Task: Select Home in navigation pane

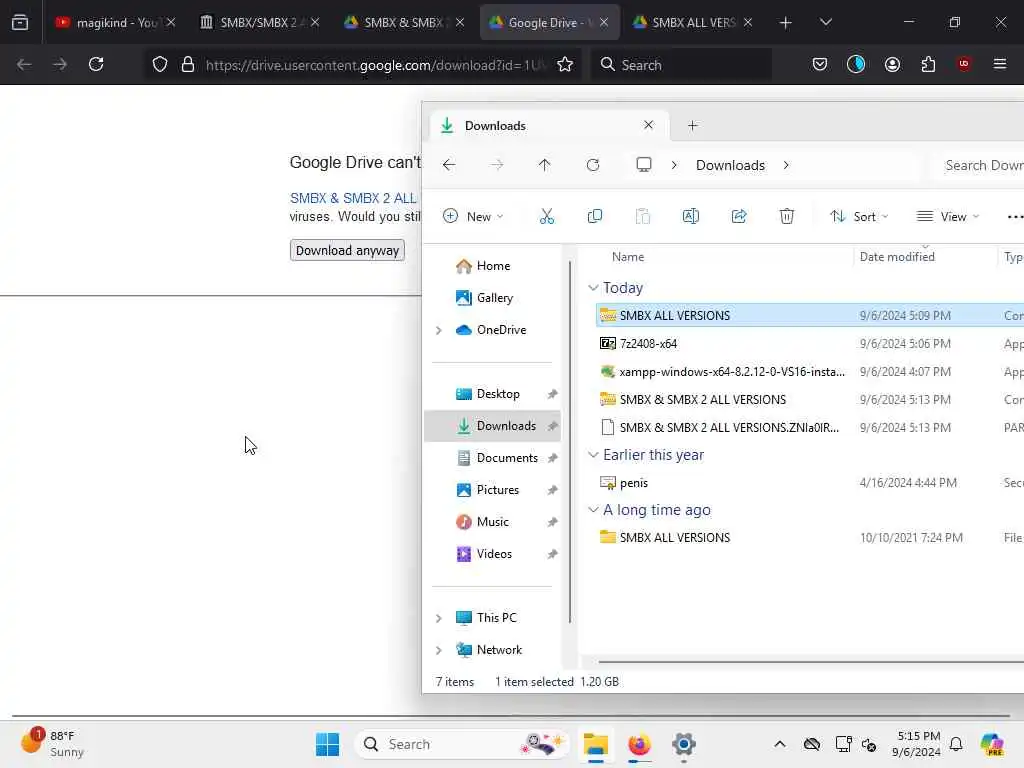Action: pos(493,266)
